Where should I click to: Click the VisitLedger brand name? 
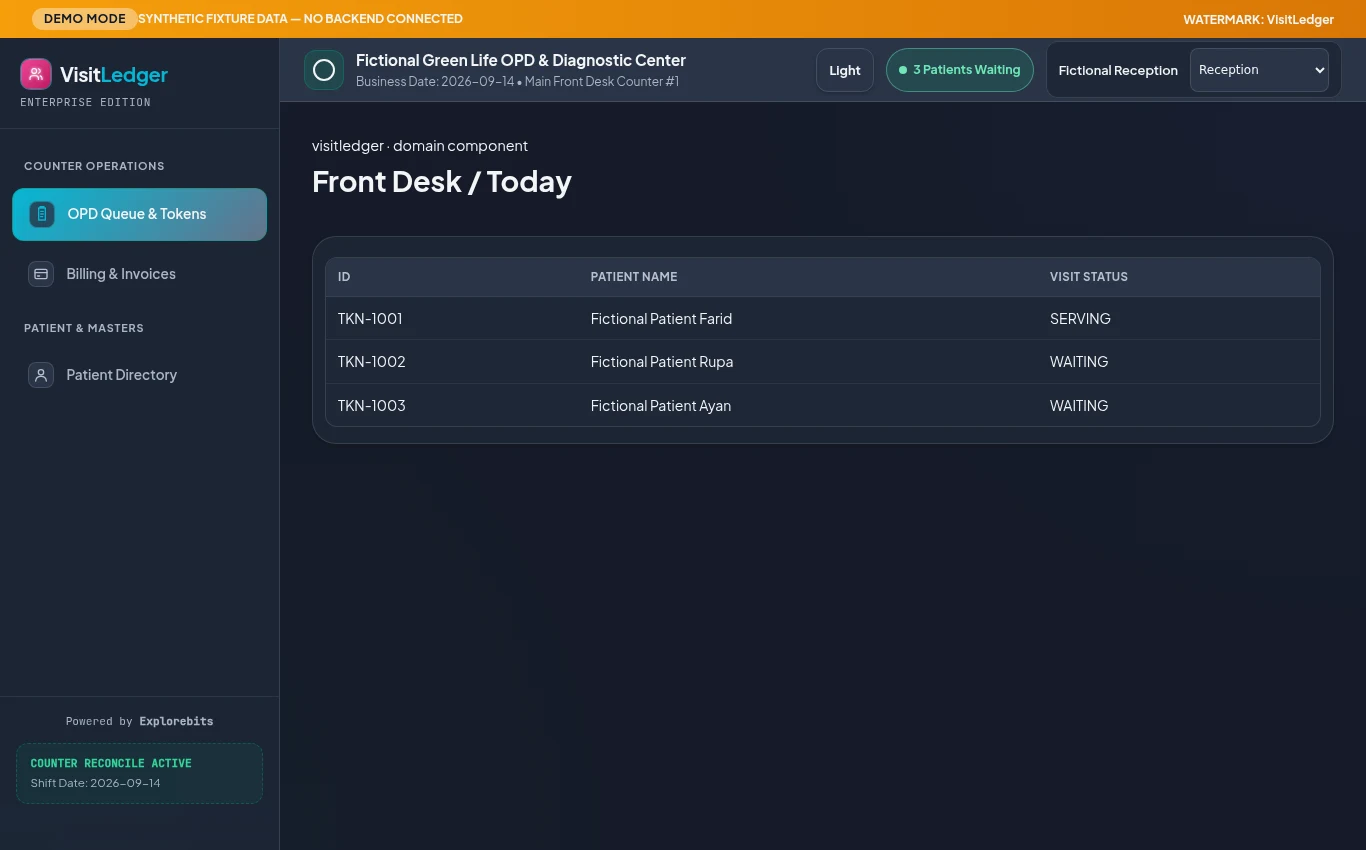[114, 74]
